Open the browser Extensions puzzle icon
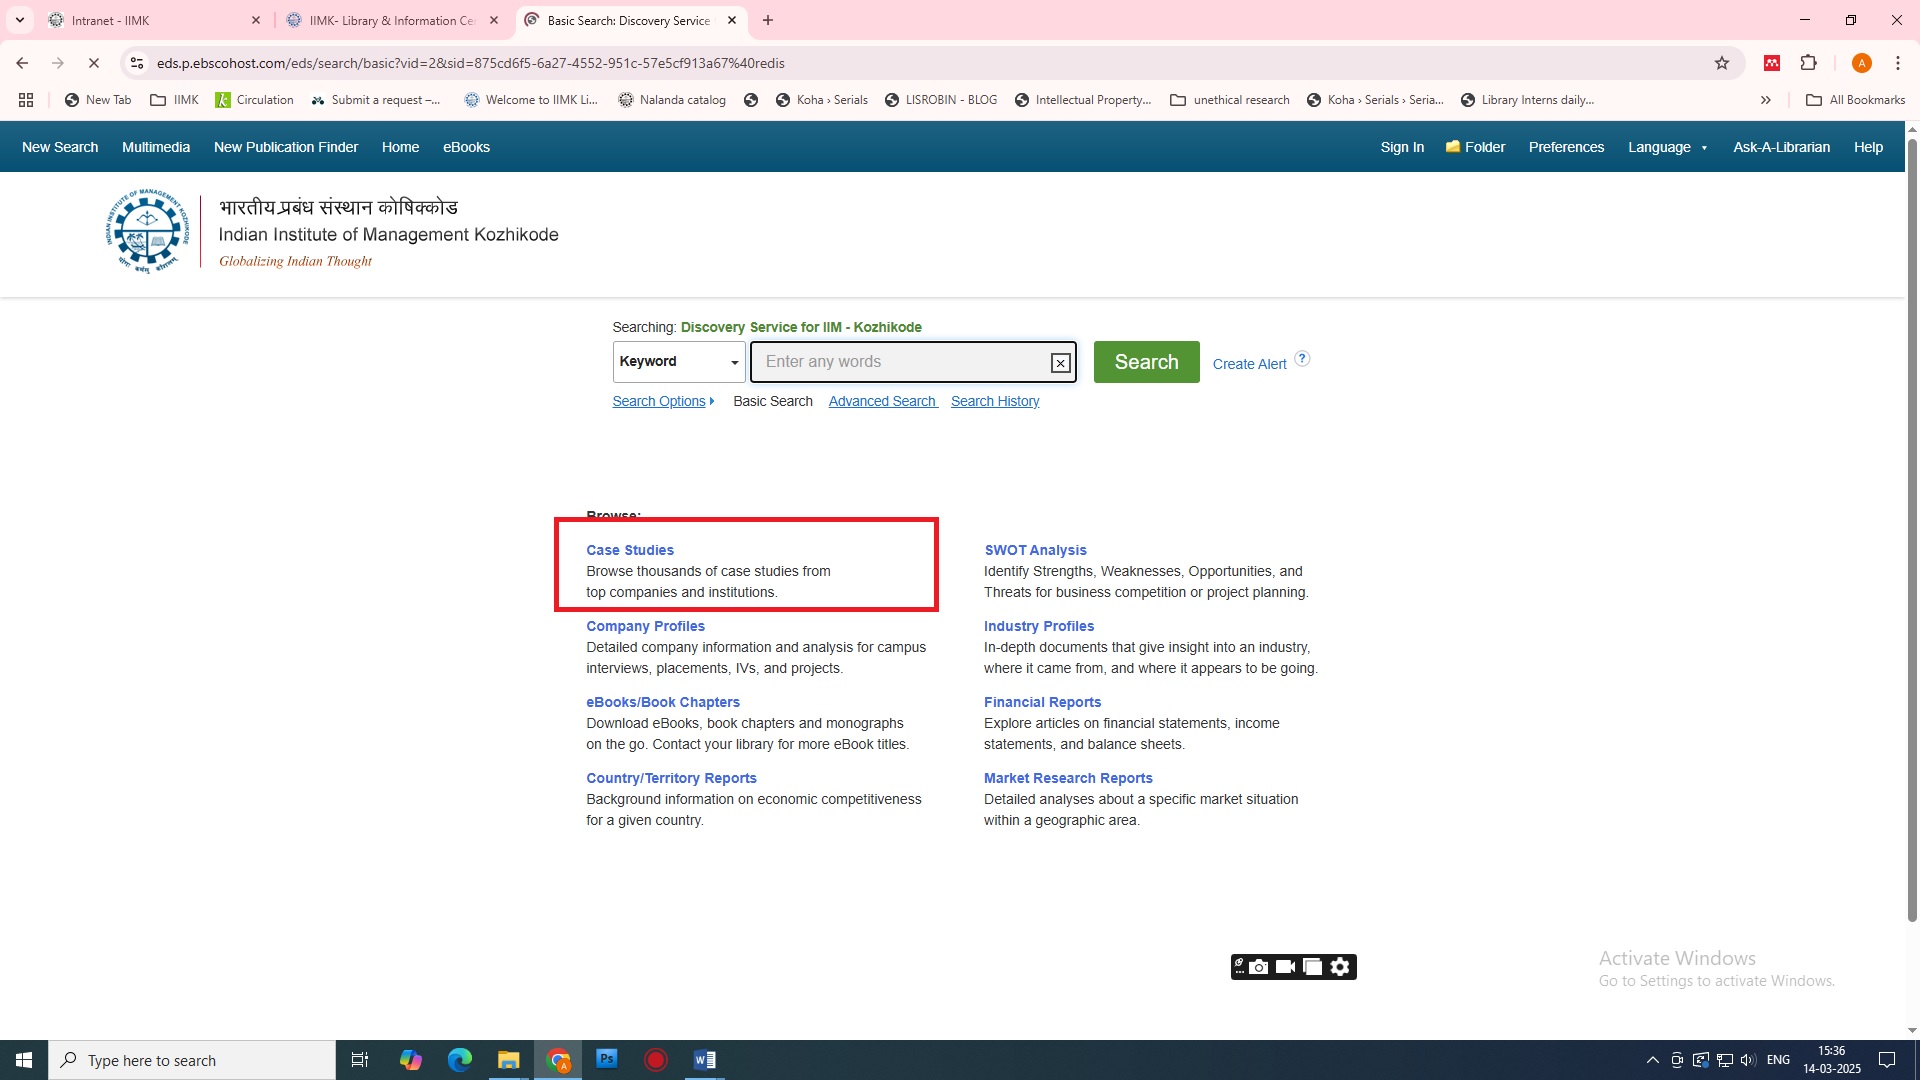This screenshot has height=1080, width=1920. pos(1808,63)
